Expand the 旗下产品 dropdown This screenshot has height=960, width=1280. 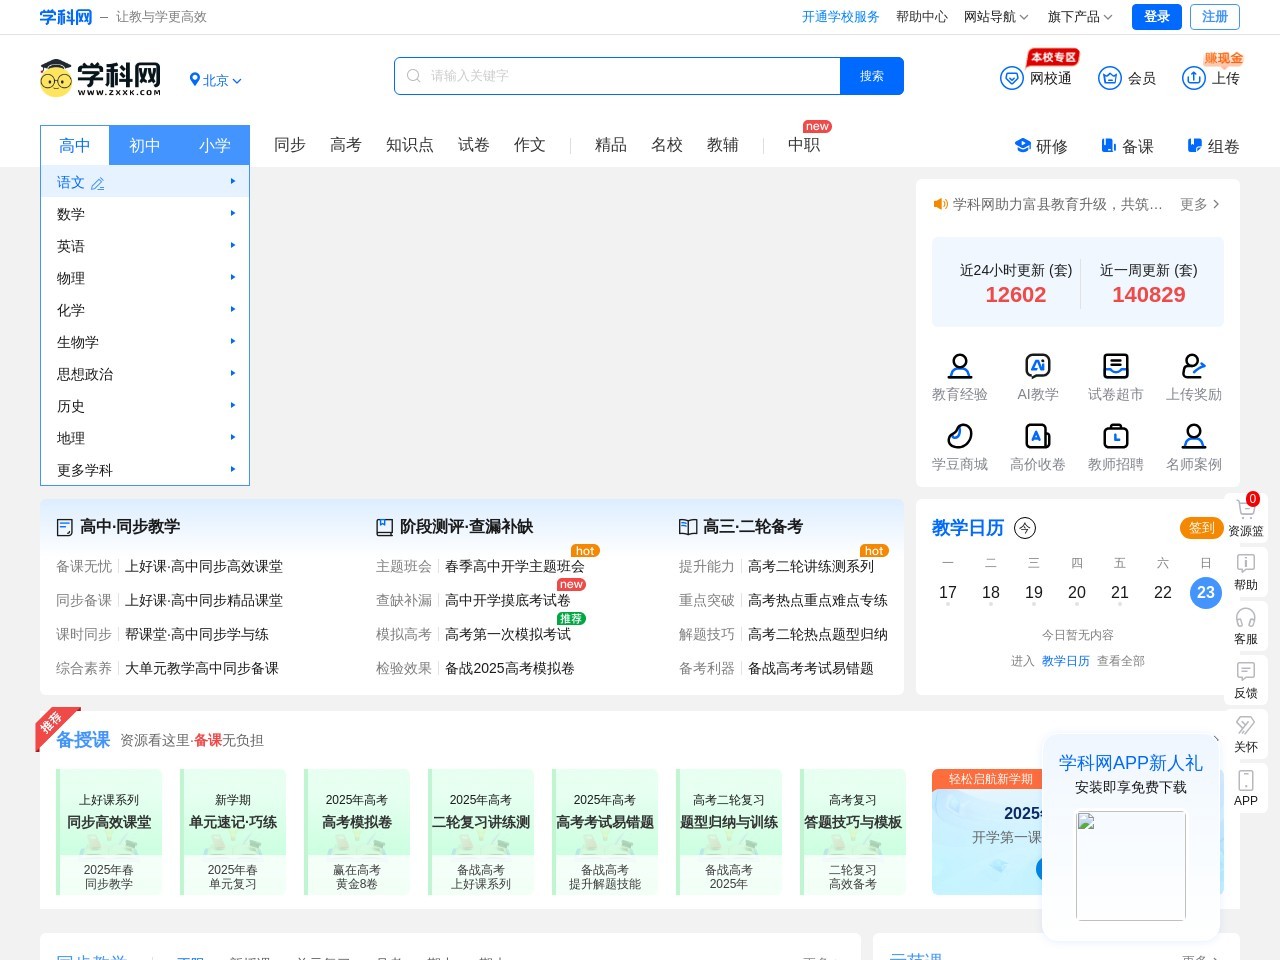[1080, 17]
